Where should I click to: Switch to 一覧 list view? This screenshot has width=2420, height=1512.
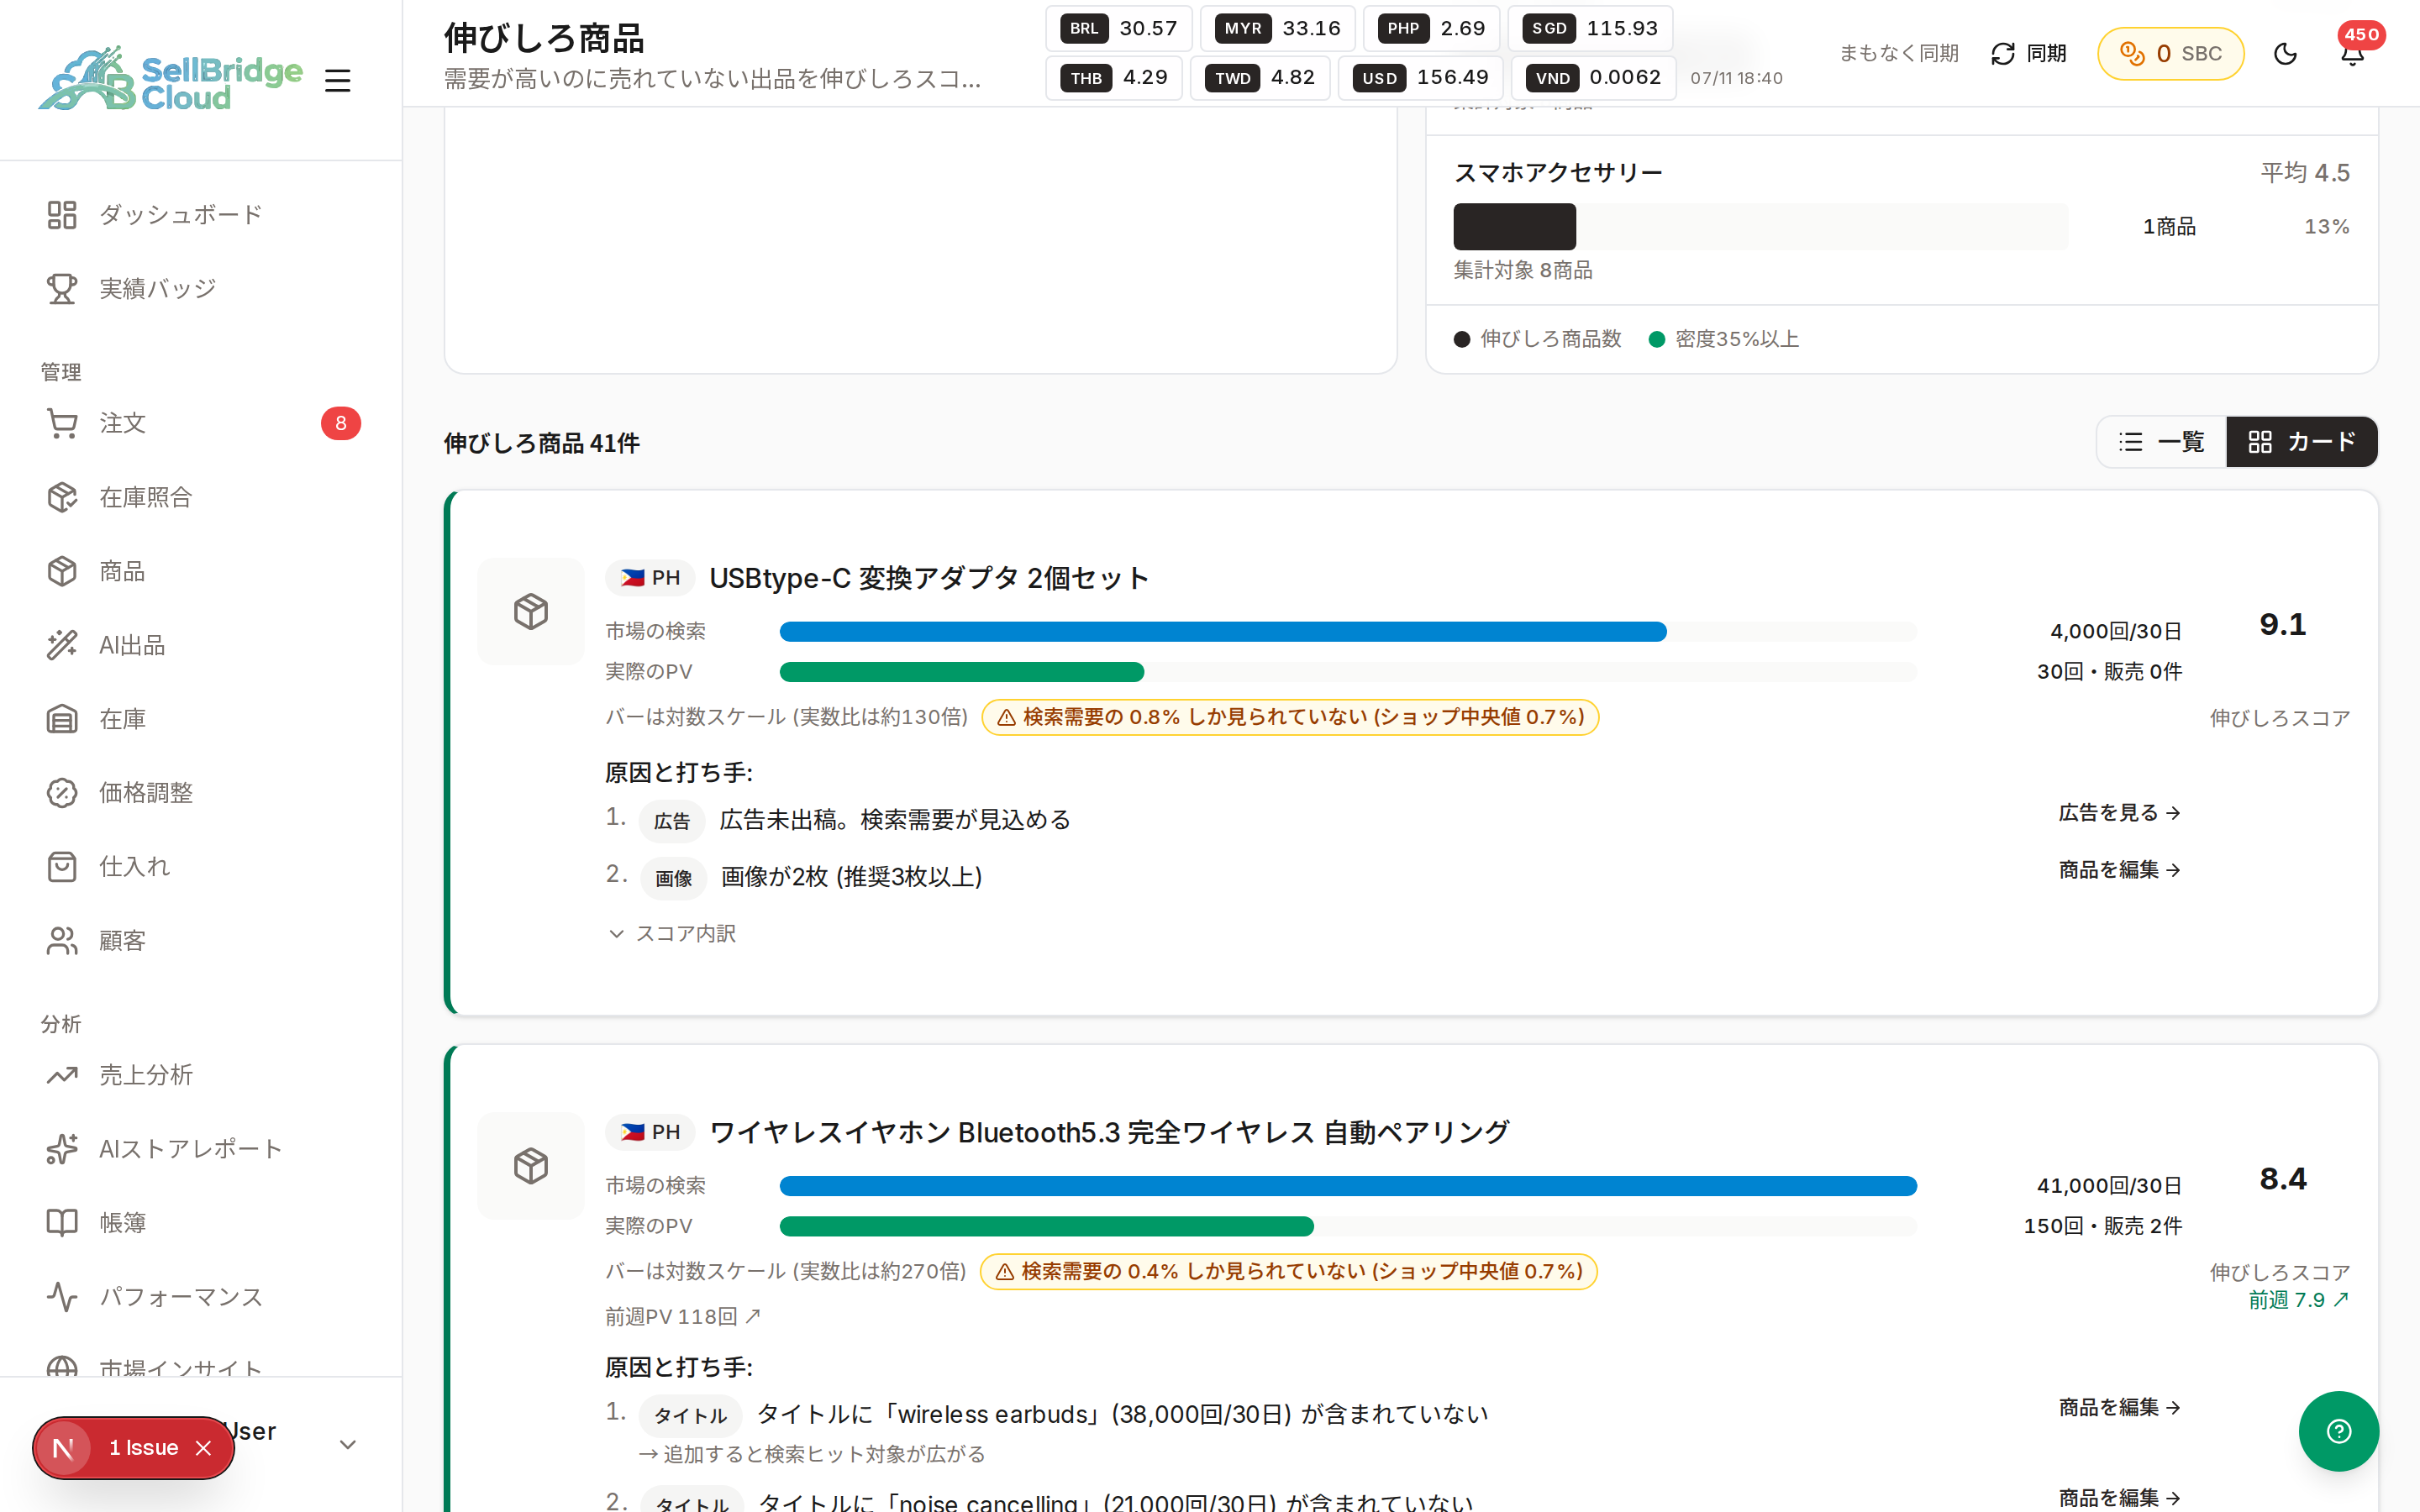(2162, 442)
